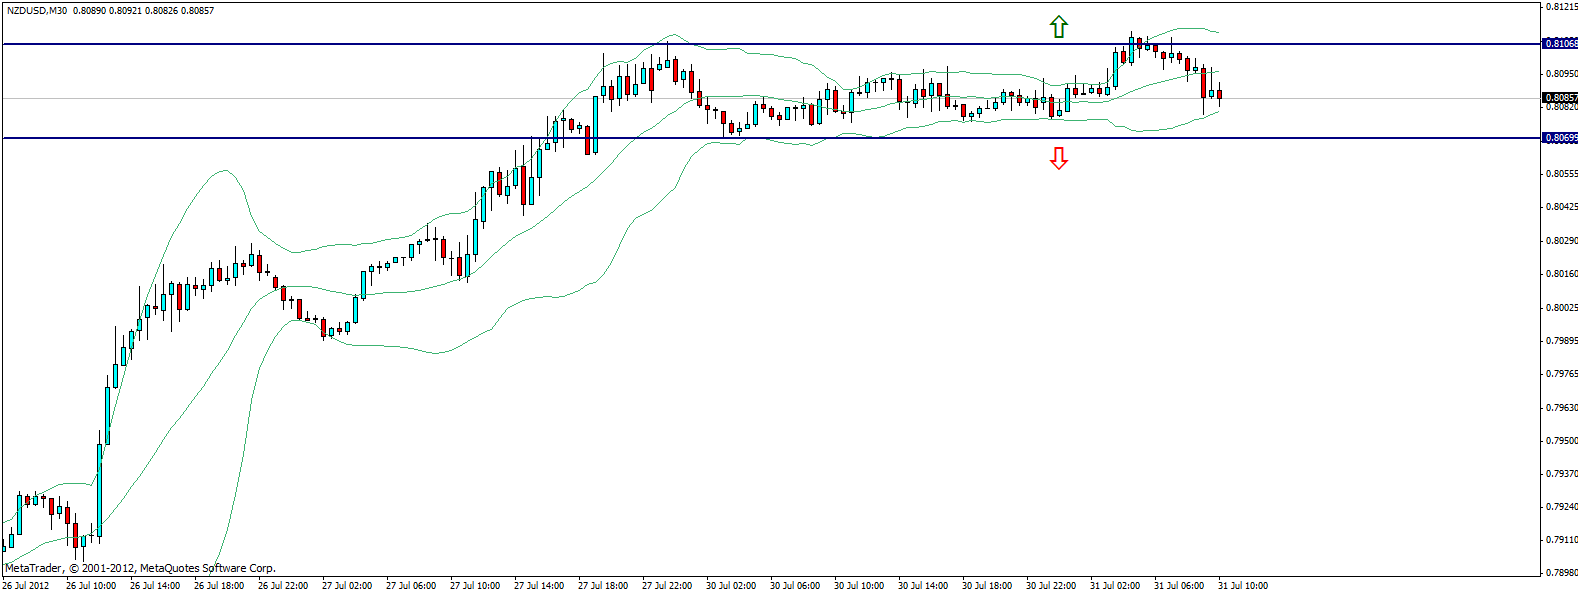Select the red down arrow object
1578x593 pixels.
[1059, 158]
